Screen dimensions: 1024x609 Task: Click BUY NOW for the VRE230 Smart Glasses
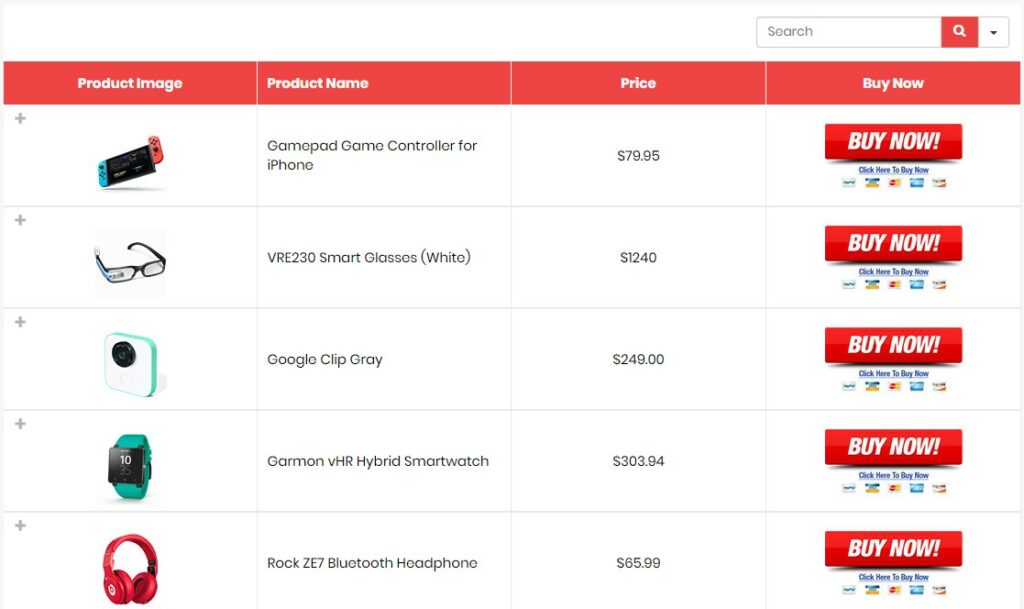tap(893, 243)
